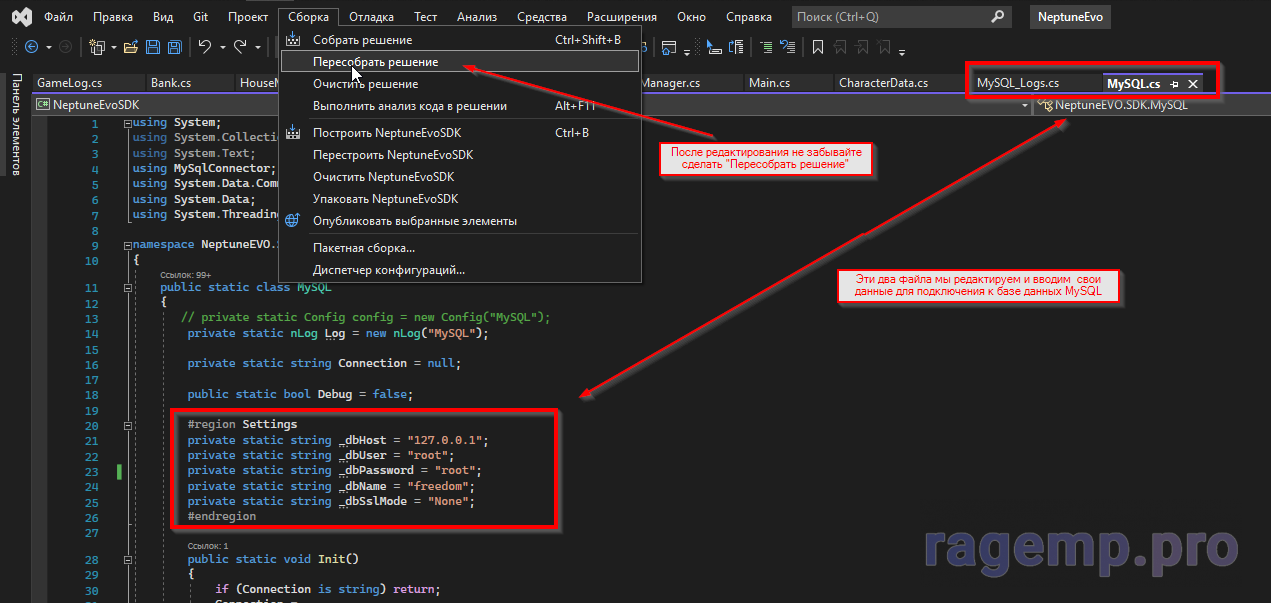Open the Проект menu

tap(247, 17)
